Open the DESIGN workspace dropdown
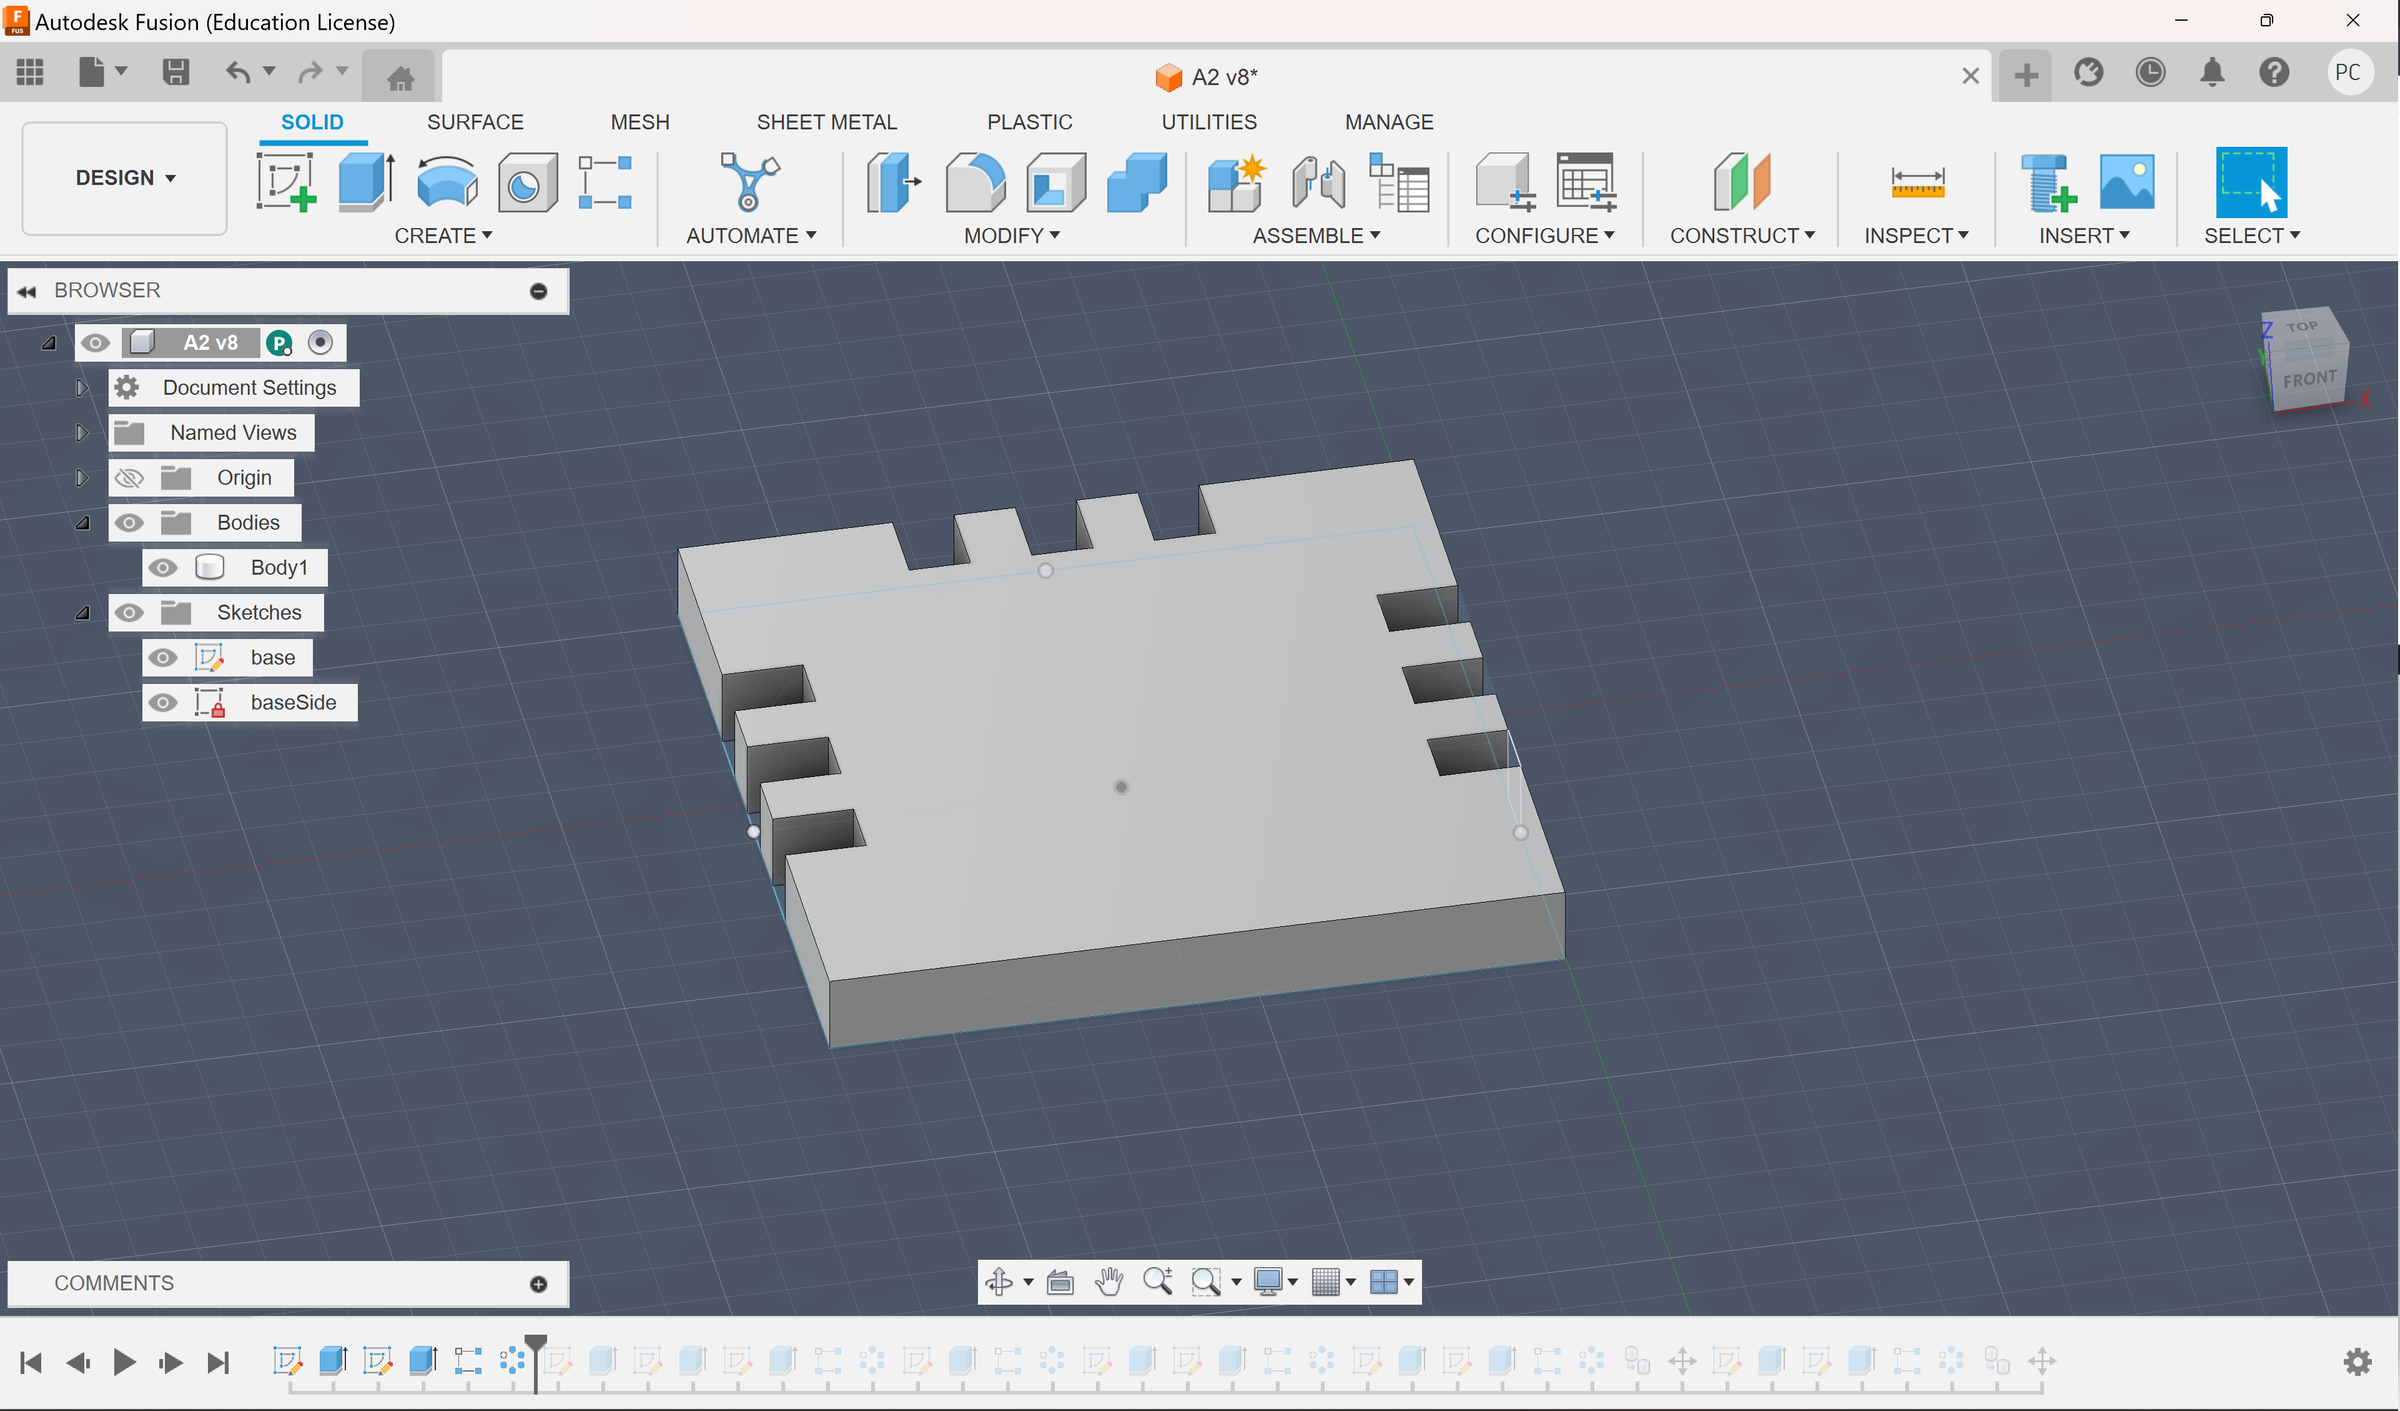Viewport: 2400px width, 1411px height. (125, 178)
